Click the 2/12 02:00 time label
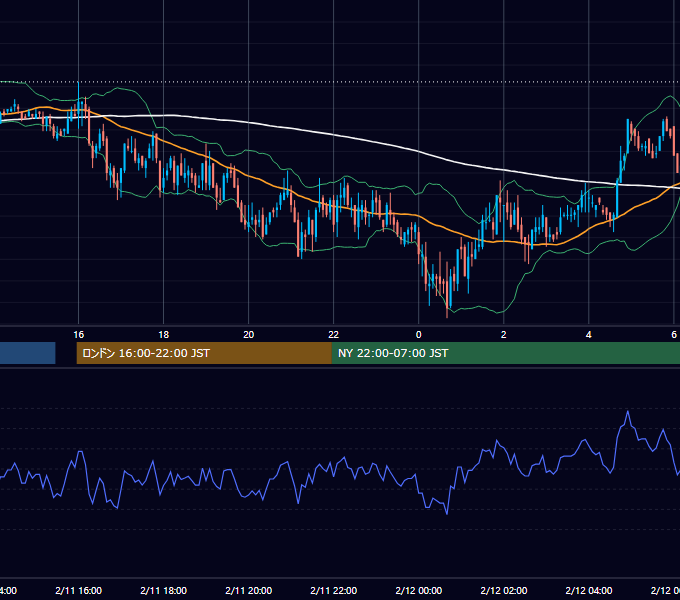 503,590
